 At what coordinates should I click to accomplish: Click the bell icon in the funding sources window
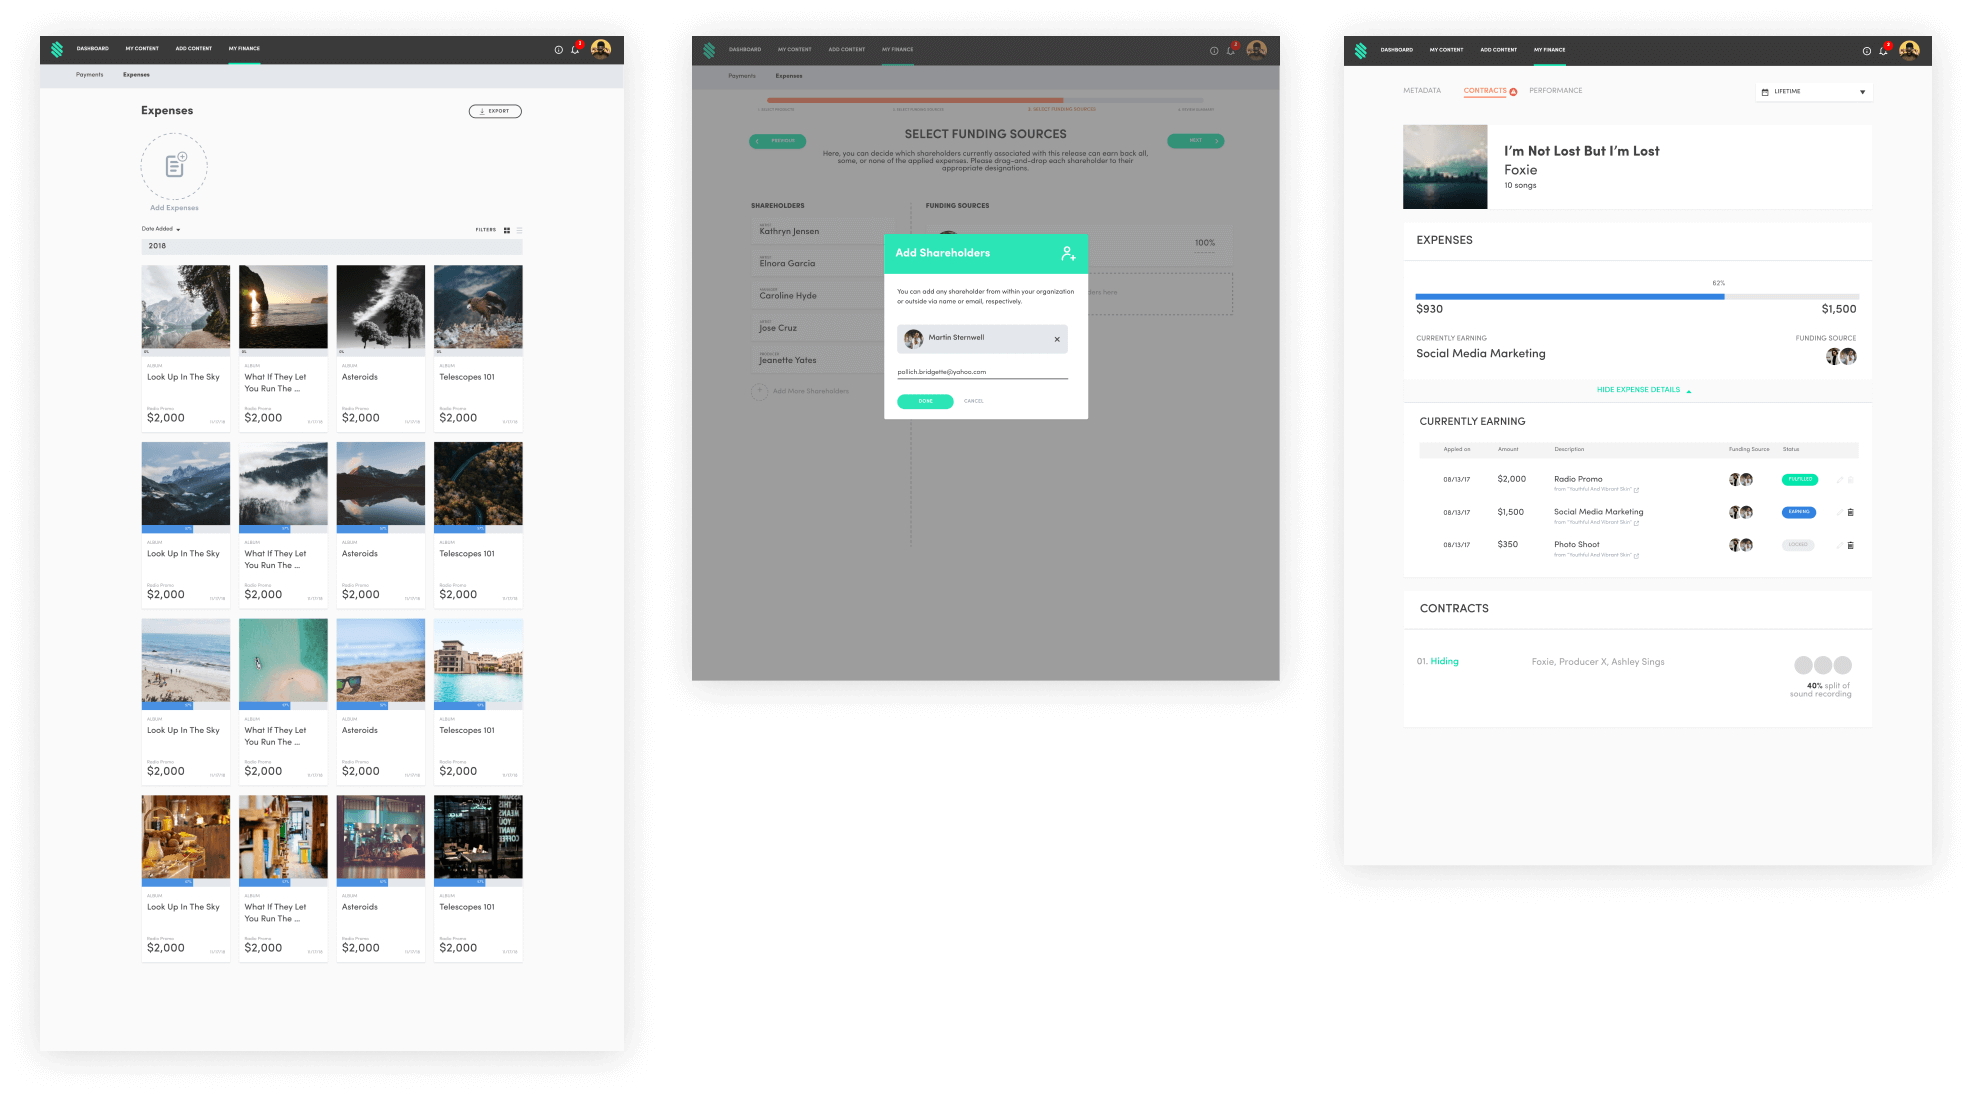point(1231,50)
